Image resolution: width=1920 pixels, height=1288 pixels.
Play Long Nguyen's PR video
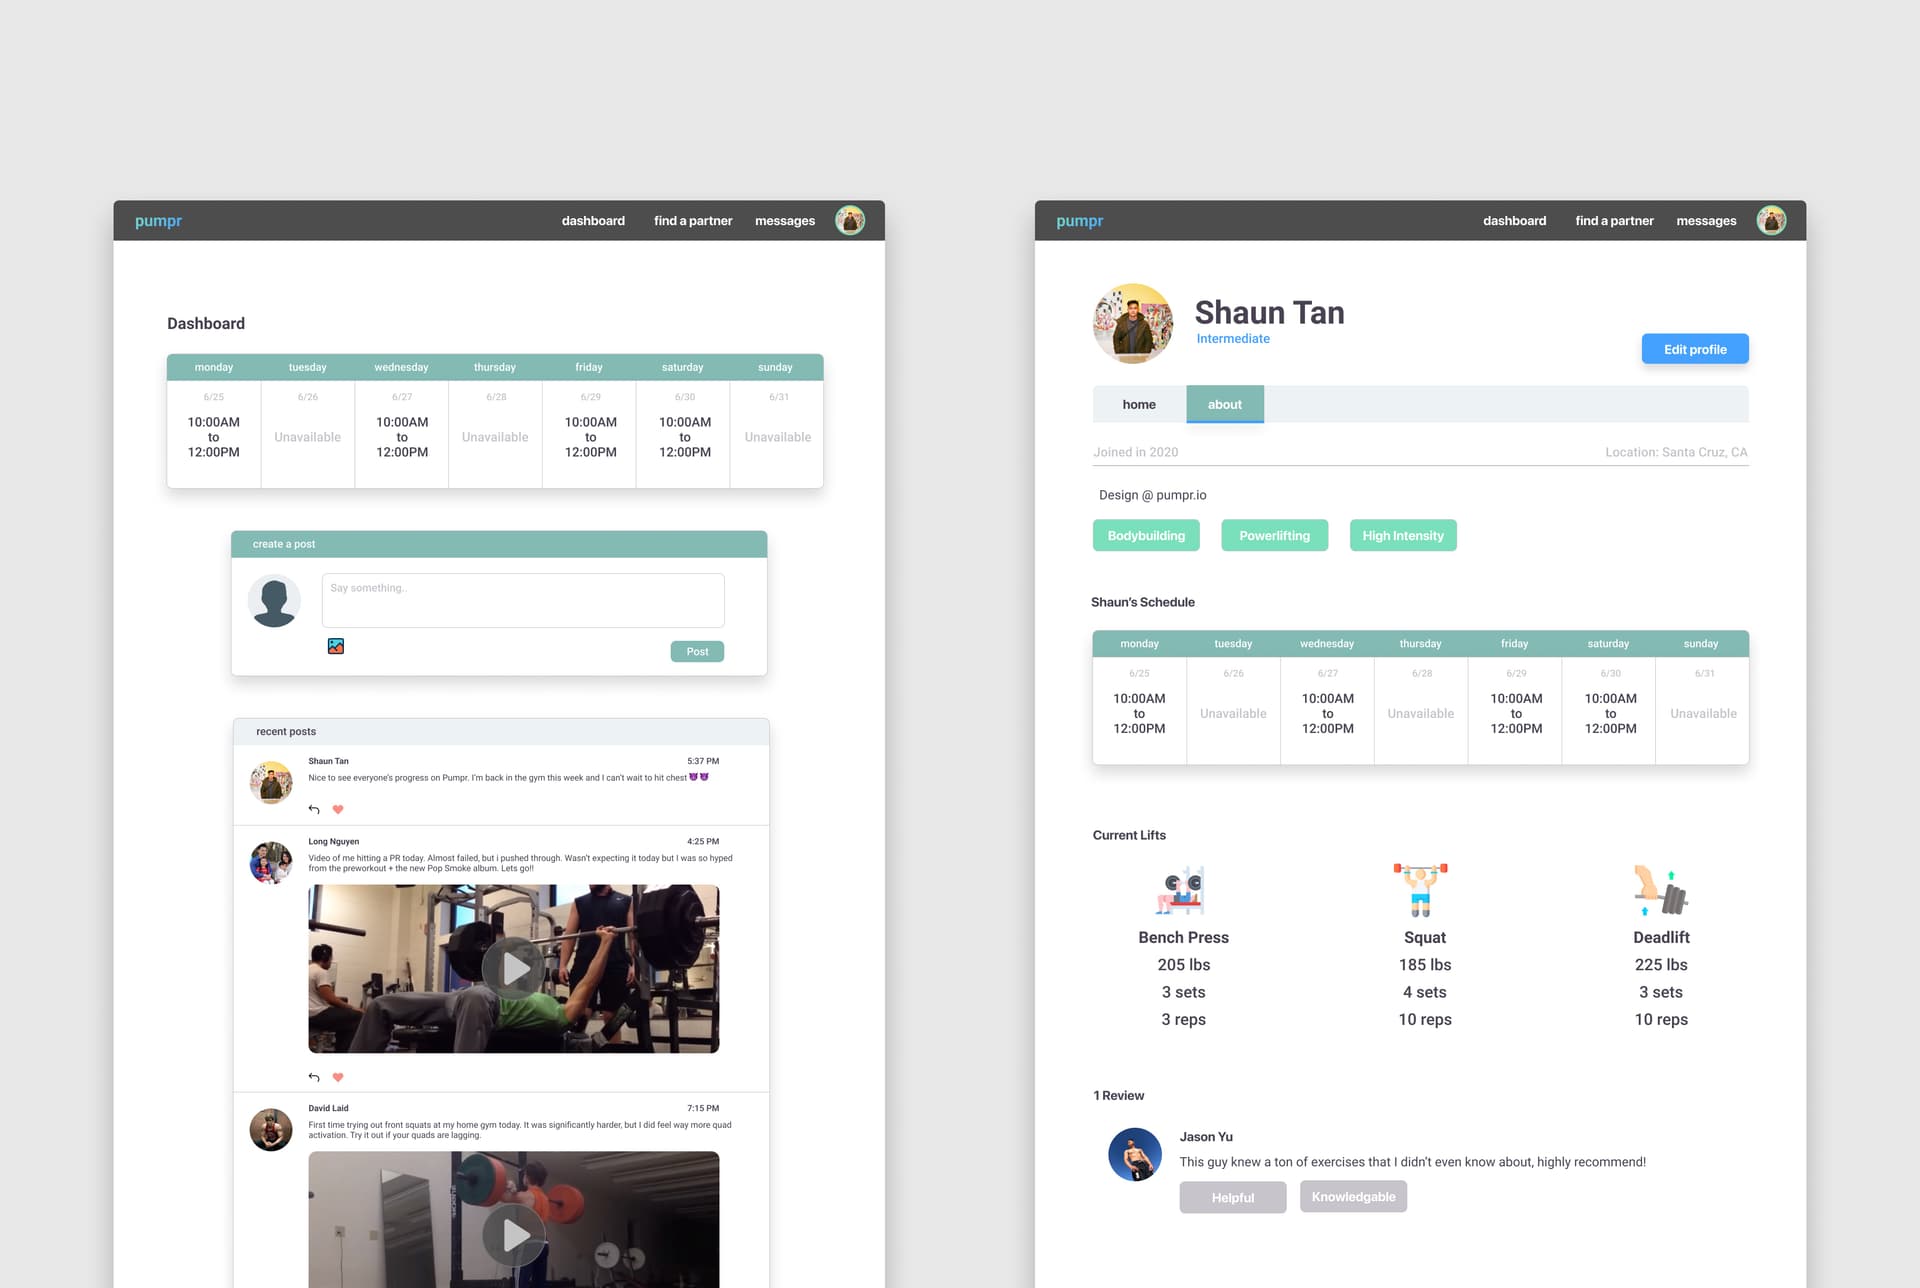(x=513, y=967)
